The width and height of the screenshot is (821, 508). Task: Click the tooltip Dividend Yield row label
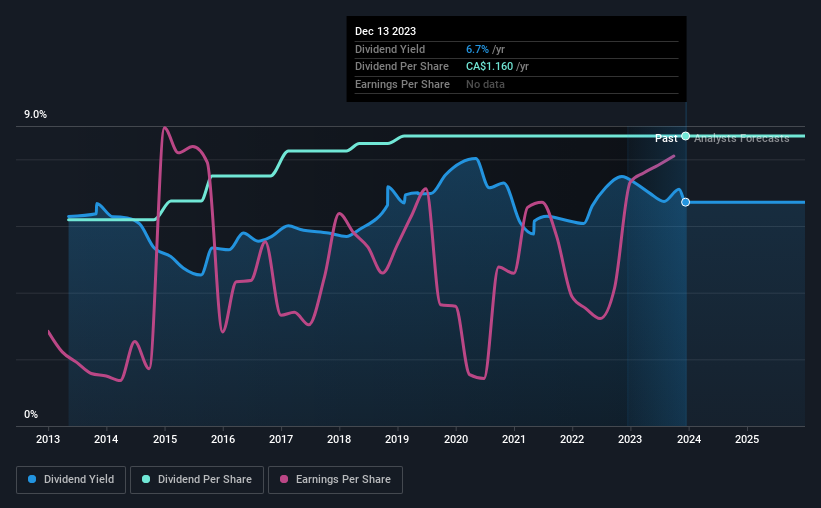coord(390,49)
